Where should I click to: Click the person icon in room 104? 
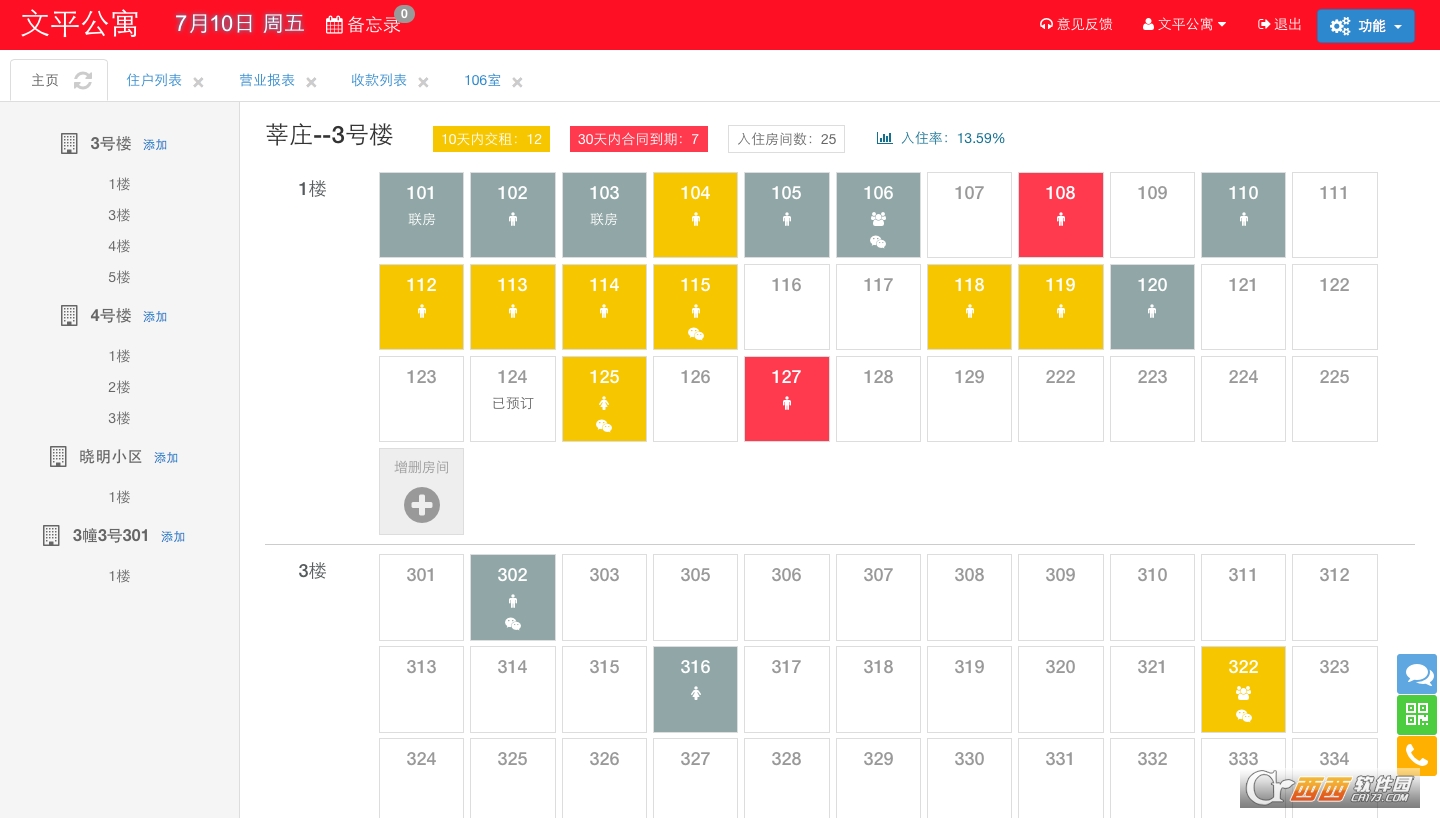[695, 219]
